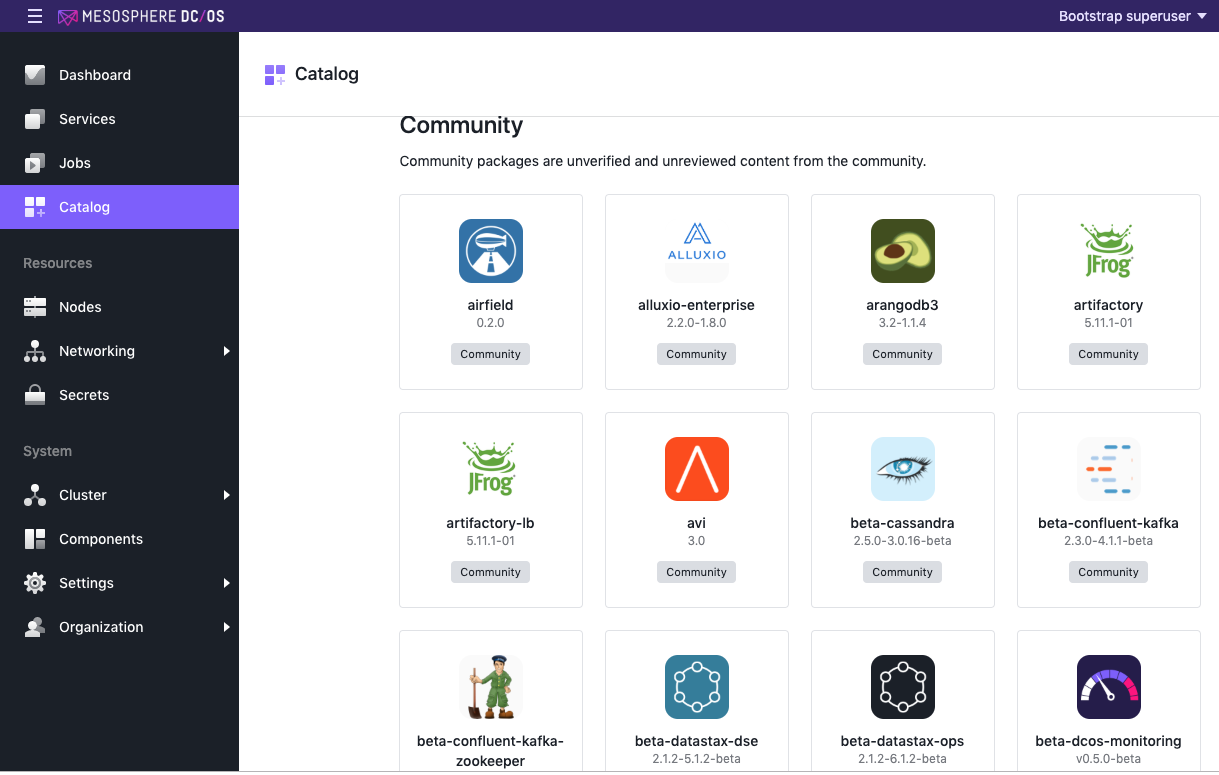Click version 3.2-1.1.4 under arangodb3
This screenshot has height=775, width=1219.
[903, 323]
